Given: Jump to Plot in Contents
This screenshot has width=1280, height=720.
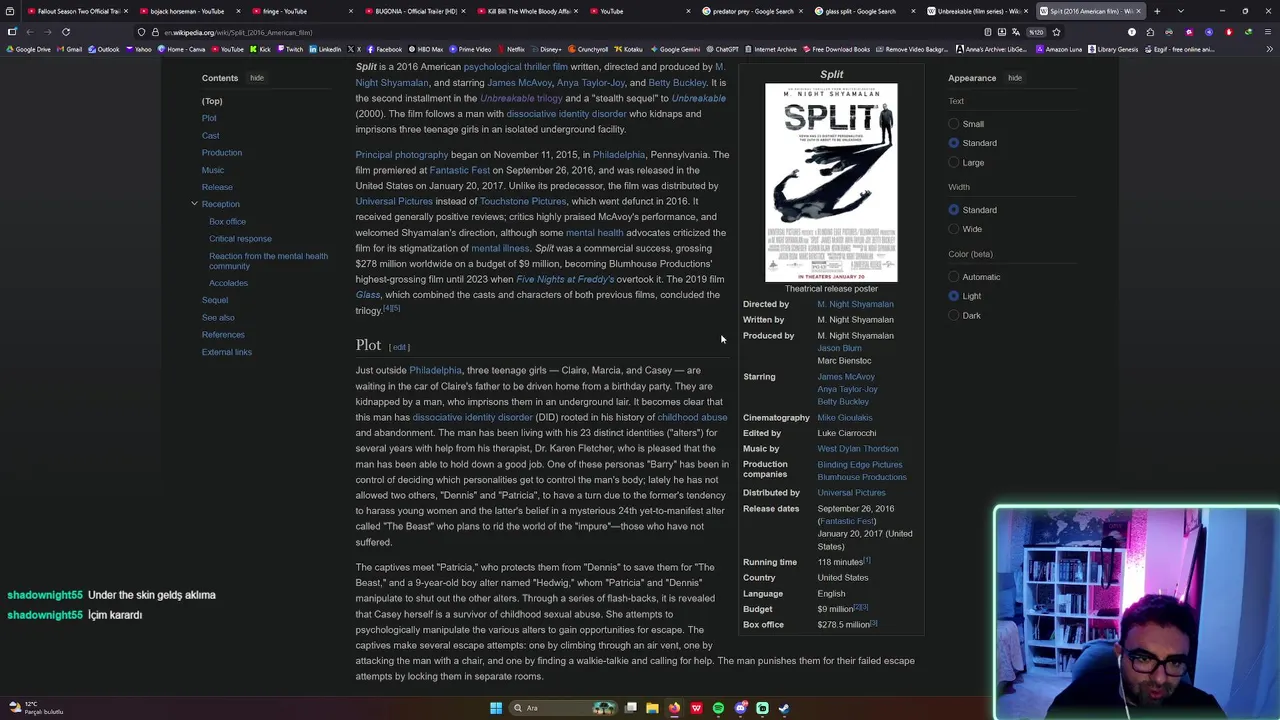Looking at the screenshot, I should [x=209, y=118].
